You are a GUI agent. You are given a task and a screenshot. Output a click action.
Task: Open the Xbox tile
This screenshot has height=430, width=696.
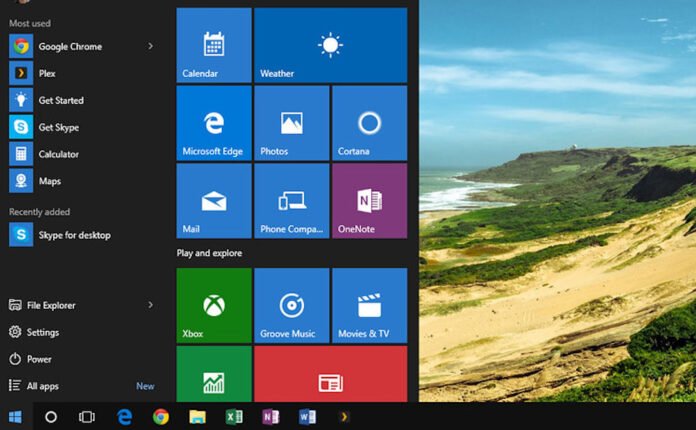tap(214, 305)
